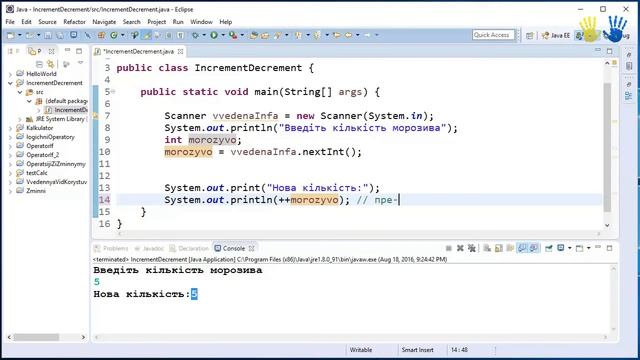
Task: Click the Display Selected Console icon
Action: [x=561, y=248]
